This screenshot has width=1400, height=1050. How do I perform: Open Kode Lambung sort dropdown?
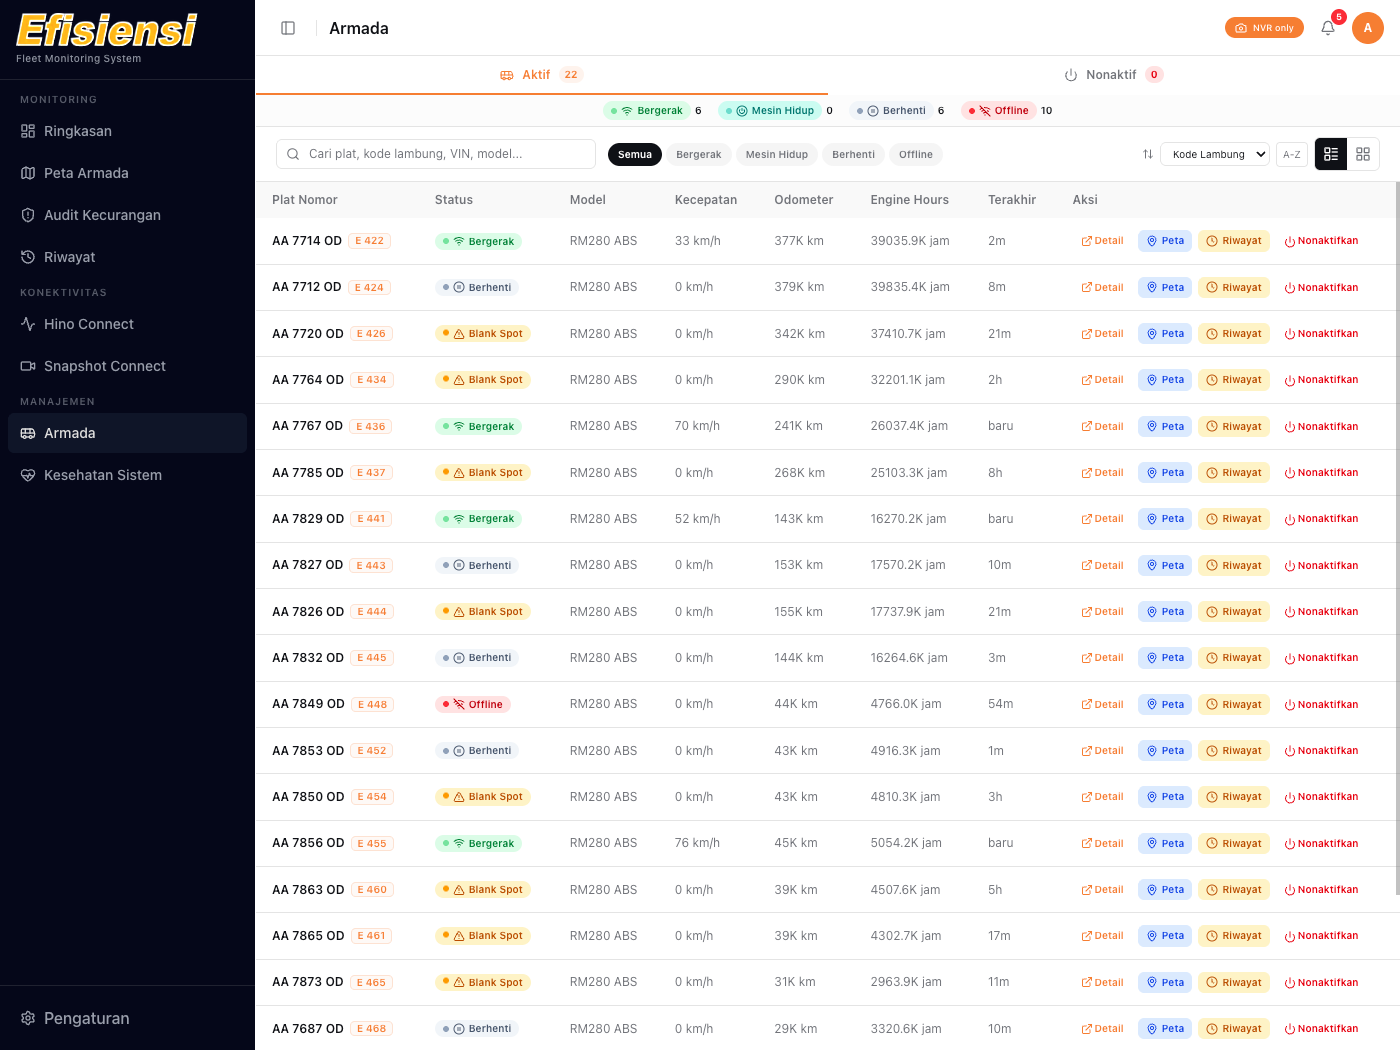[1214, 154]
